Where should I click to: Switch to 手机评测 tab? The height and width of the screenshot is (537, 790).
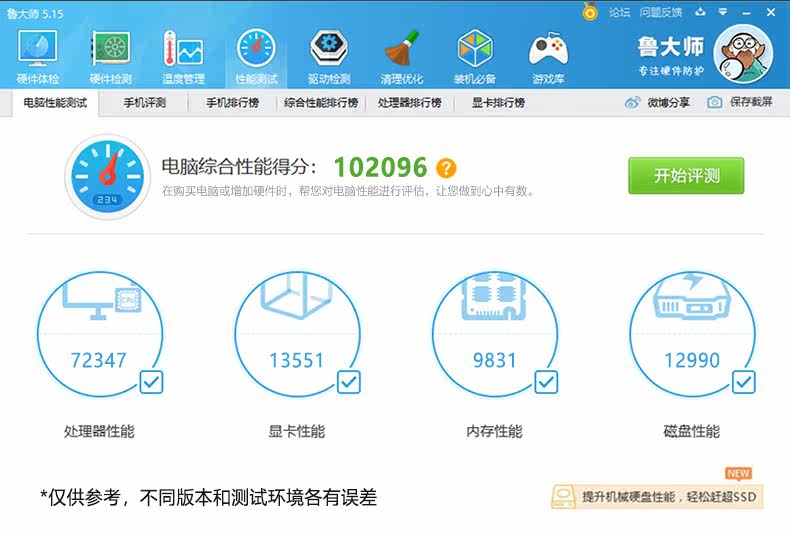145,103
